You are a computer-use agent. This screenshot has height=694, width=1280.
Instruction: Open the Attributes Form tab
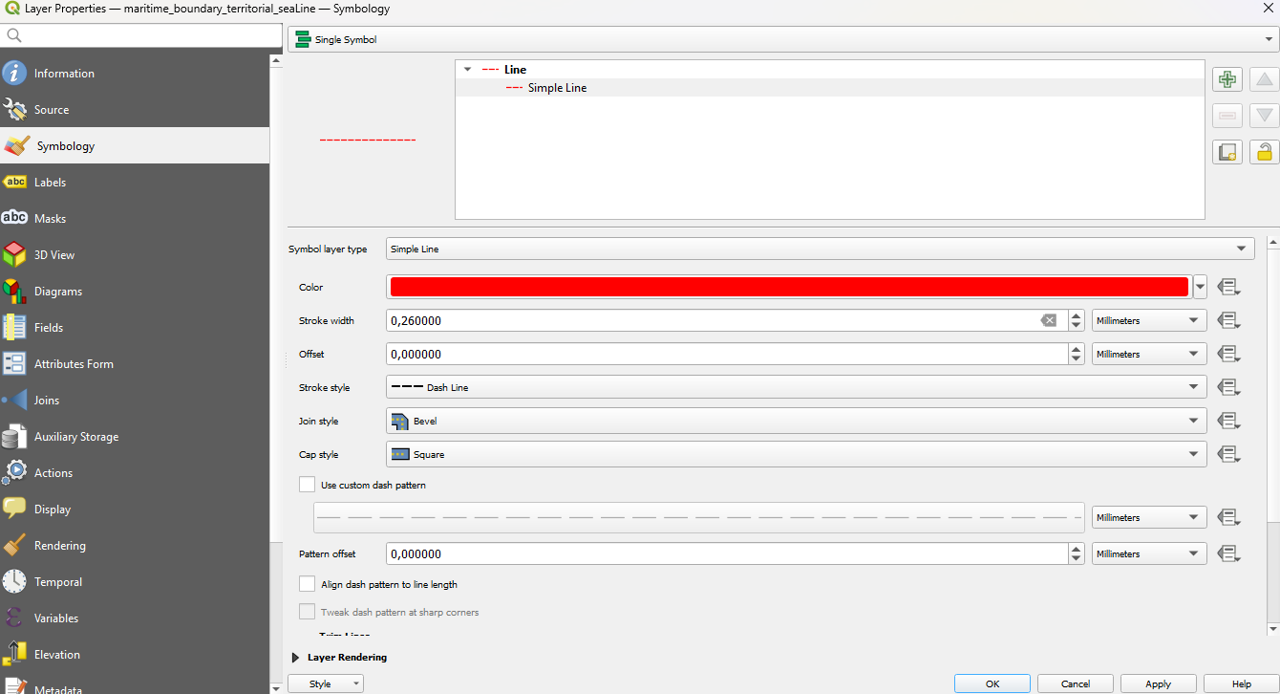click(73, 364)
